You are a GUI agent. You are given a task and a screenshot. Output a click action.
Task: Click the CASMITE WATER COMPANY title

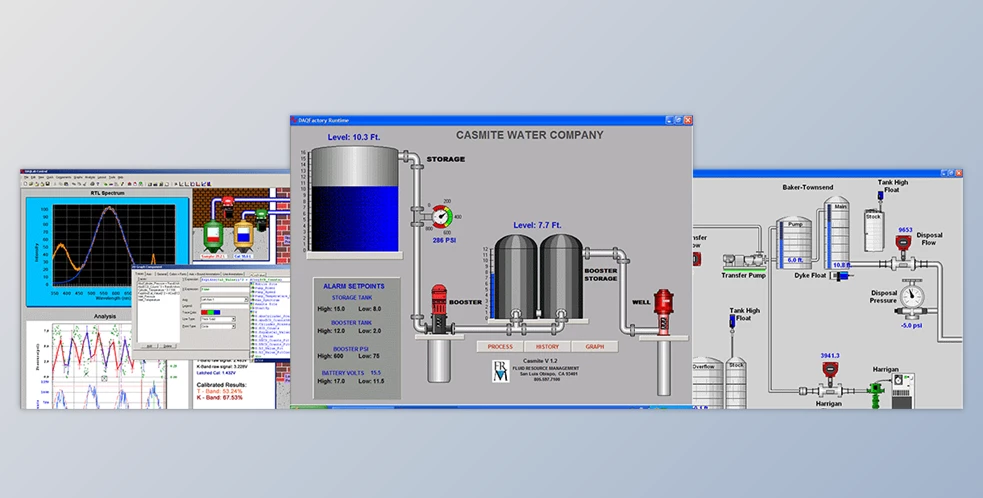529,135
